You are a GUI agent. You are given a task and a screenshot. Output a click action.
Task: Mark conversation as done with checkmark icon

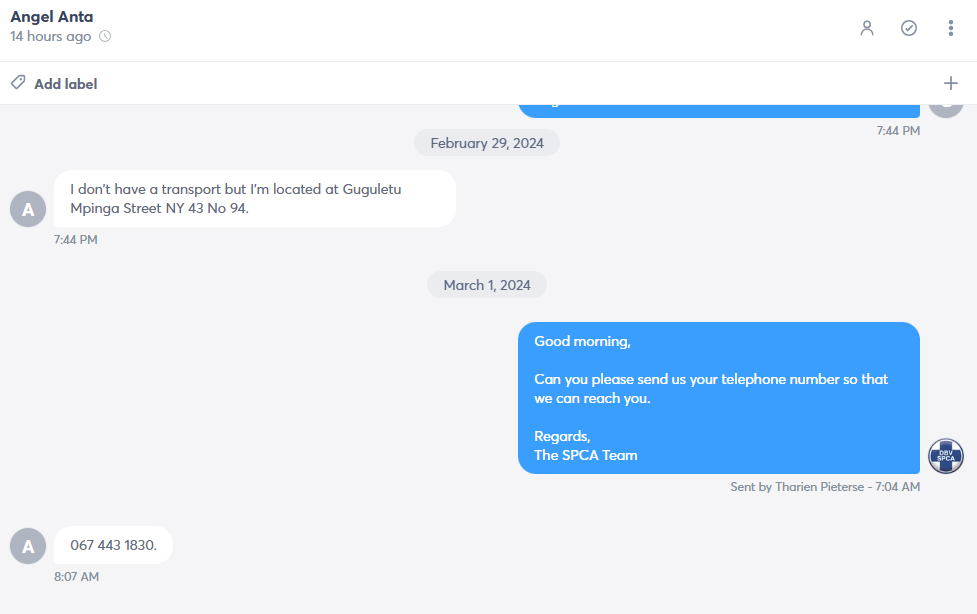(x=909, y=28)
